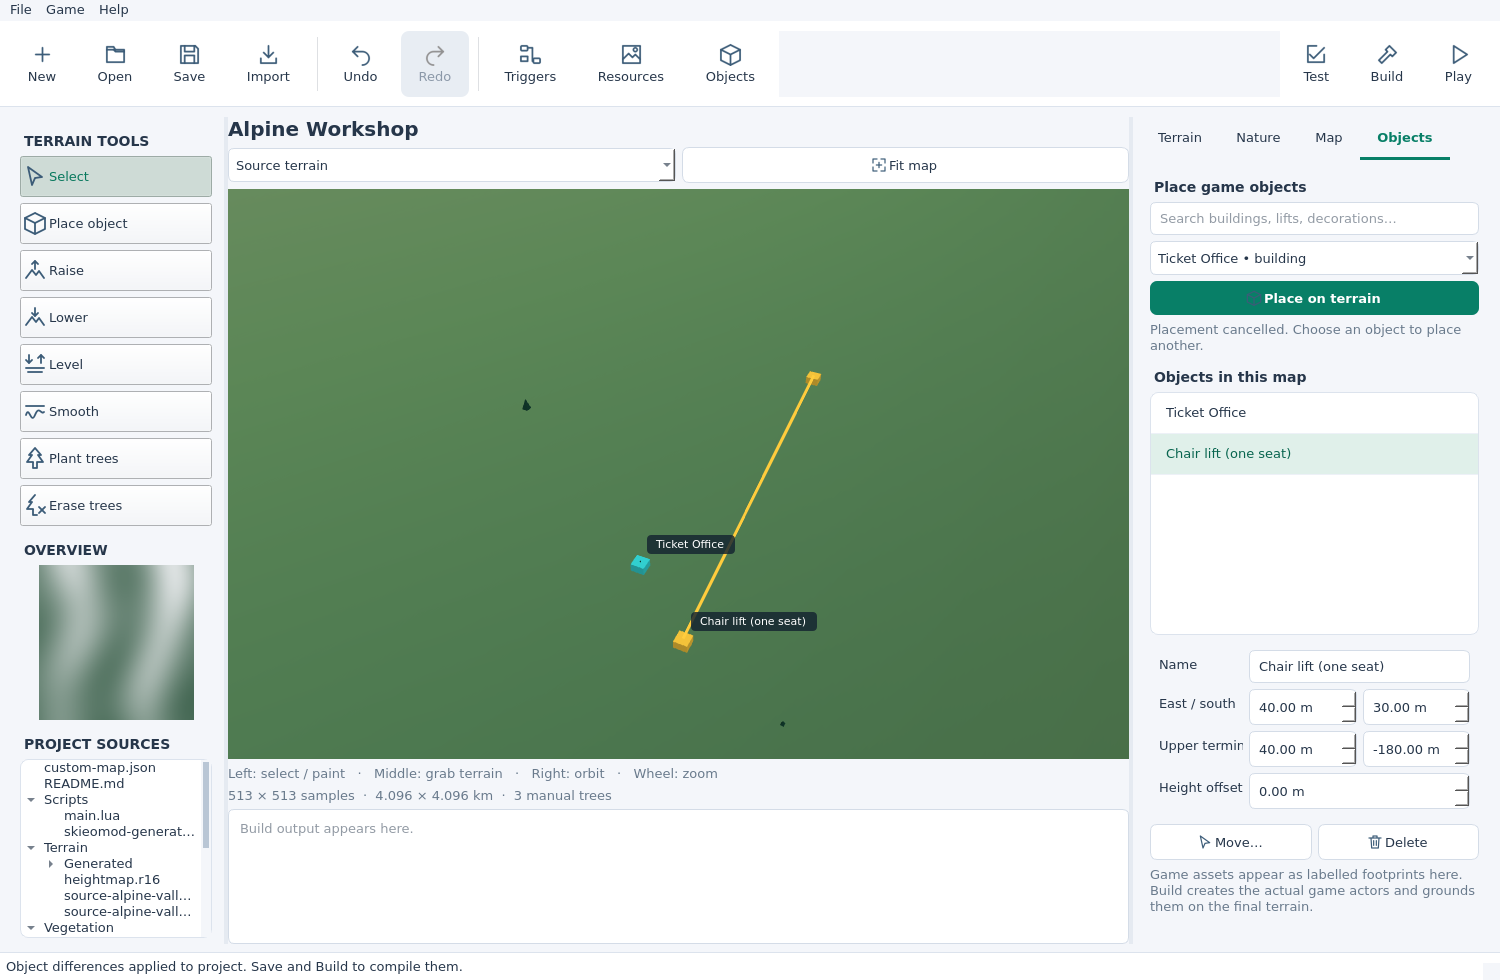The image size is (1500, 980).
Task: Expand the Generated terrain folder
Action: pos(51,864)
